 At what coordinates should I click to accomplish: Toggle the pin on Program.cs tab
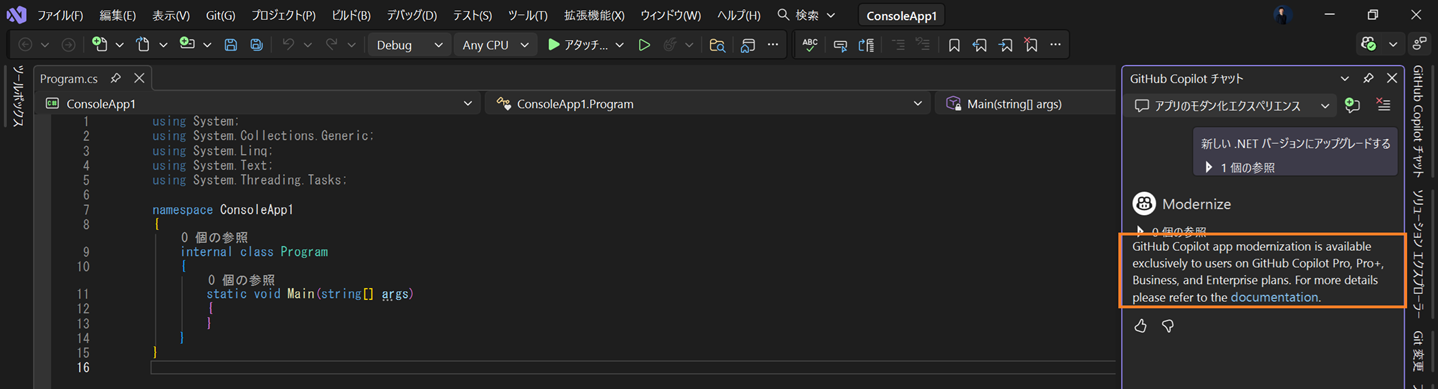click(x=116, y=78)
